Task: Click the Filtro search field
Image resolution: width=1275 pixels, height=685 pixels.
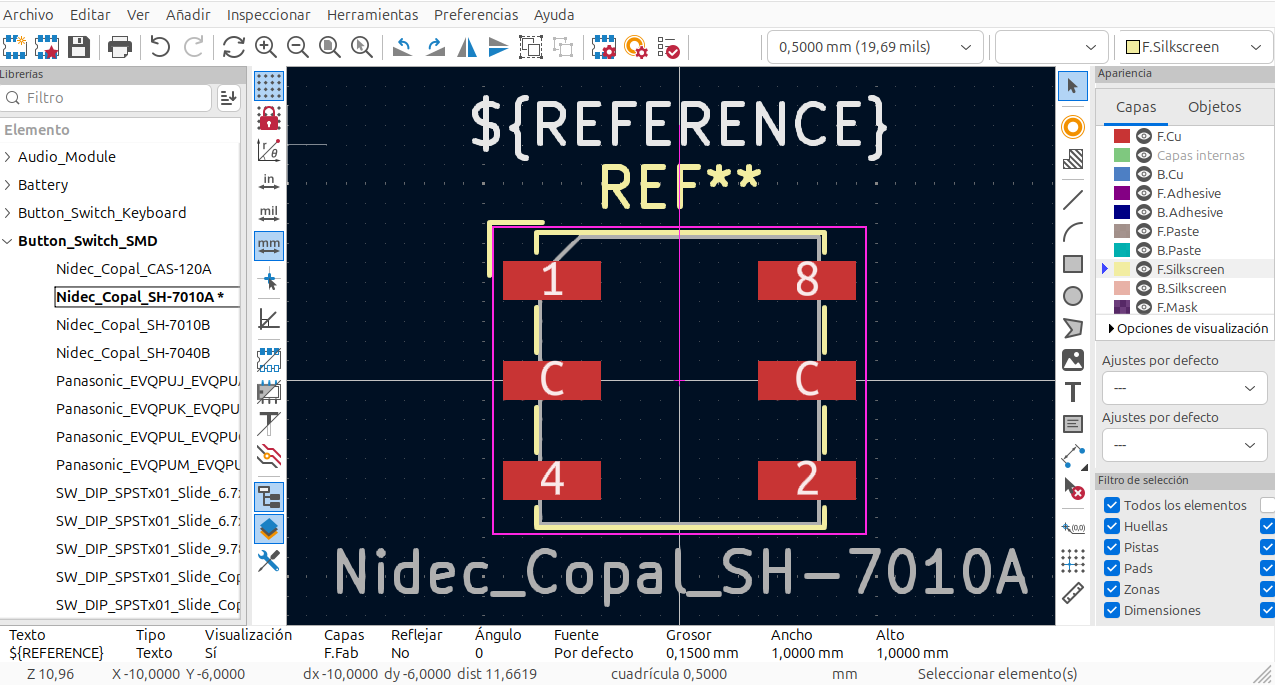Action: [x=108, y=98]
